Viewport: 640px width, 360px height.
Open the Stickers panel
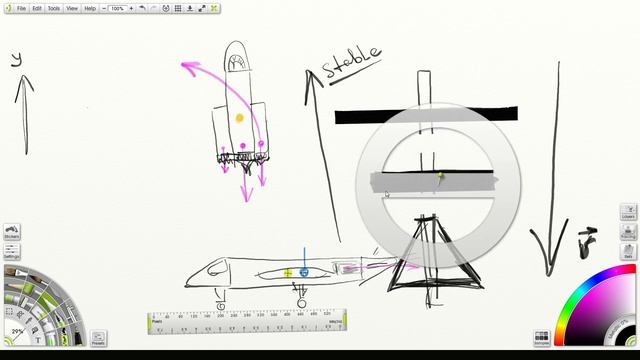point(12,232)
